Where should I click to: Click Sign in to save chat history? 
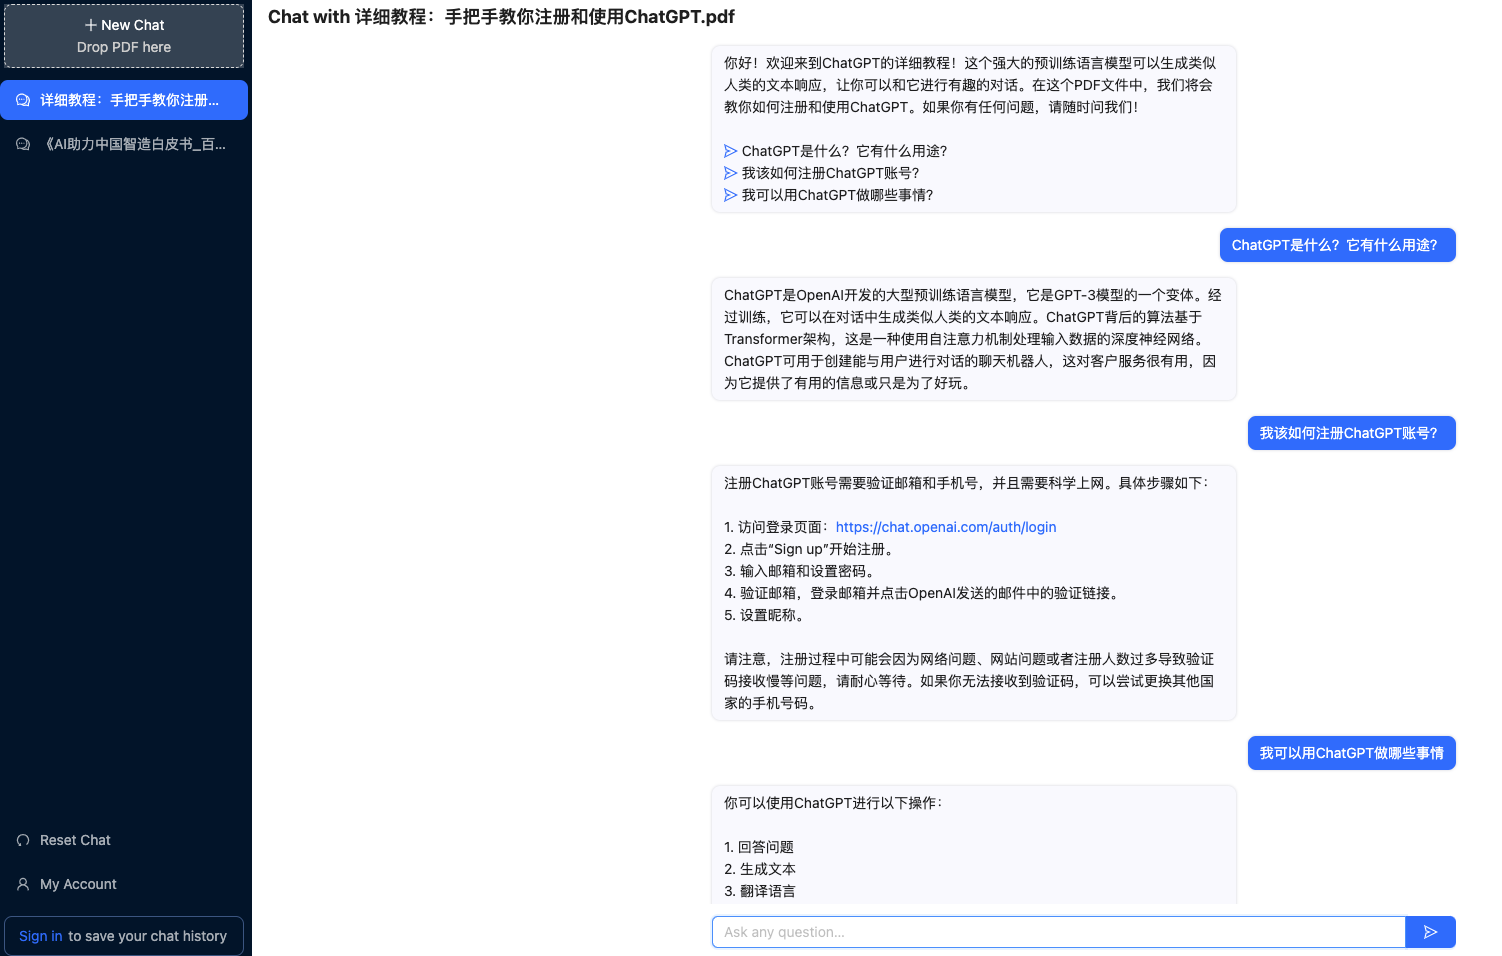click(40, 935)
